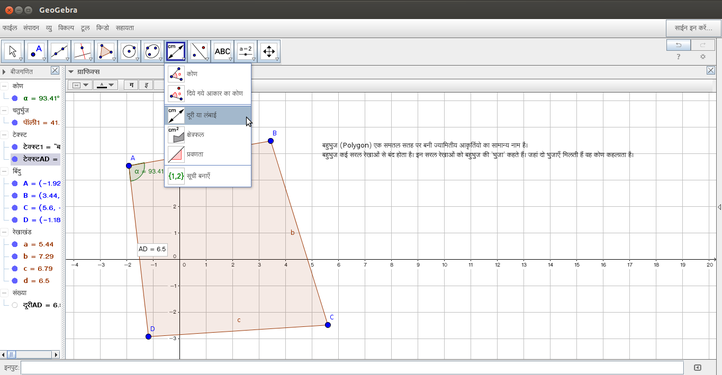
Task: Open the व्यु (View) menu
Action: click(x=49, y=28)
